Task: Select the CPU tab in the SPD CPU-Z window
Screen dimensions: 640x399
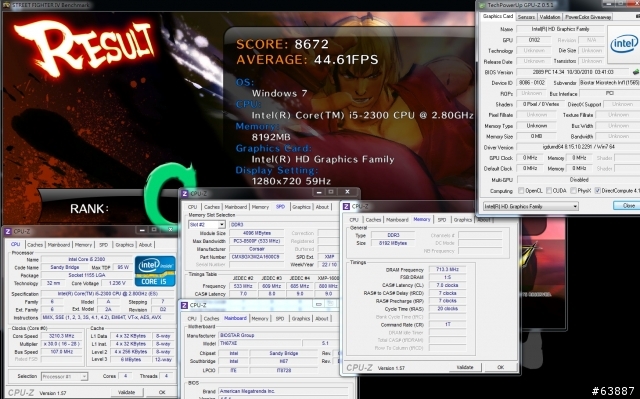Action: 192,207
